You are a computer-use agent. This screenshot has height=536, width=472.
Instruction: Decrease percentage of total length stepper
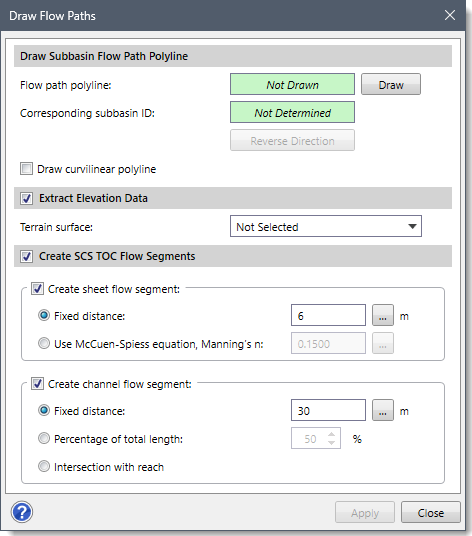coord(331,443)
